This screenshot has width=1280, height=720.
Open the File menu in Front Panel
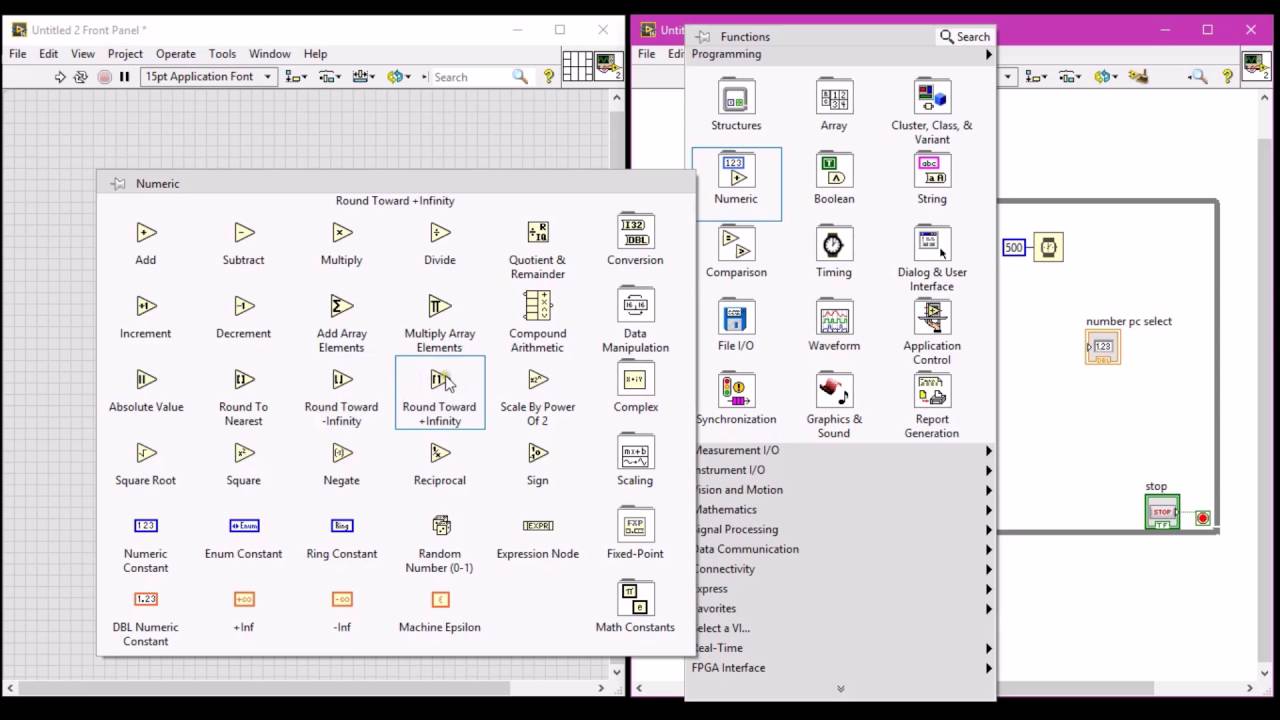point(18,54)
